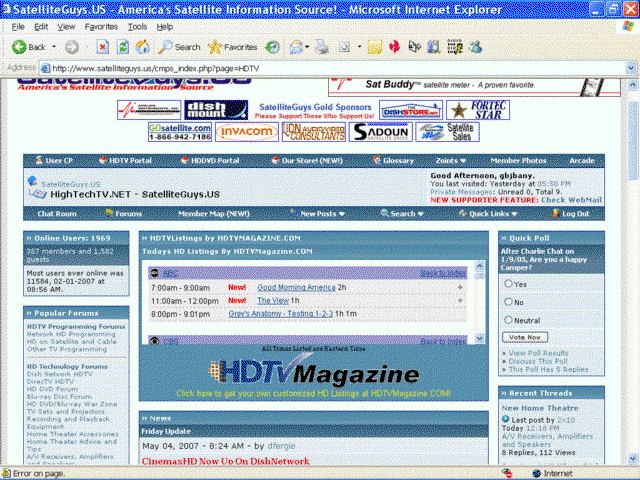
Task: Select the No poll option
Action: click(x=508, y=302)
